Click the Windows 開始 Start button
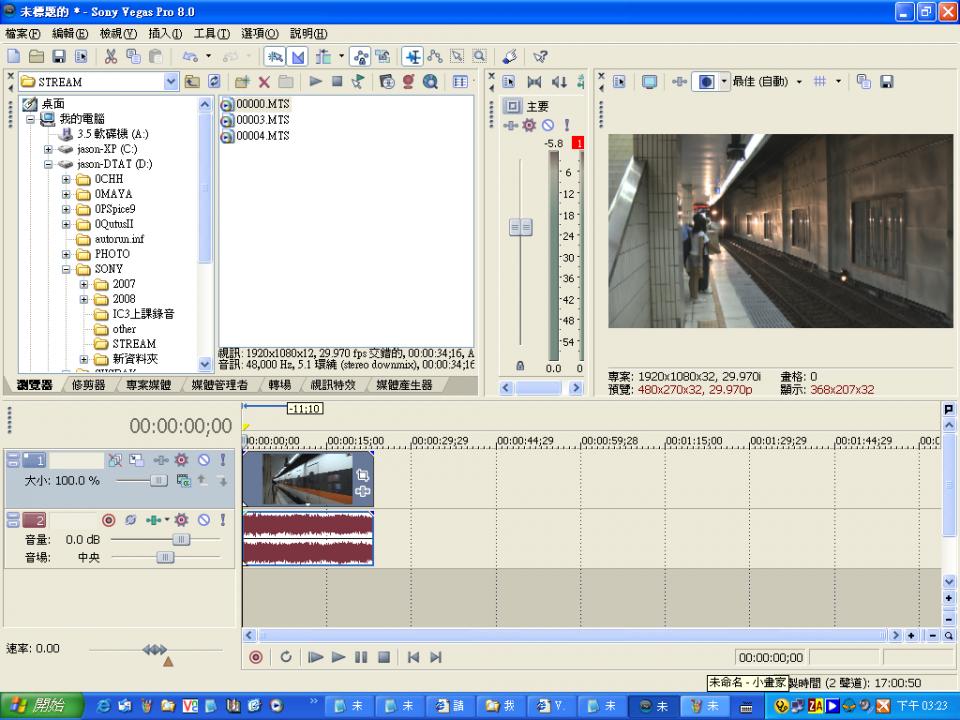This screenshot has height=720, width=960. point(37,706)
